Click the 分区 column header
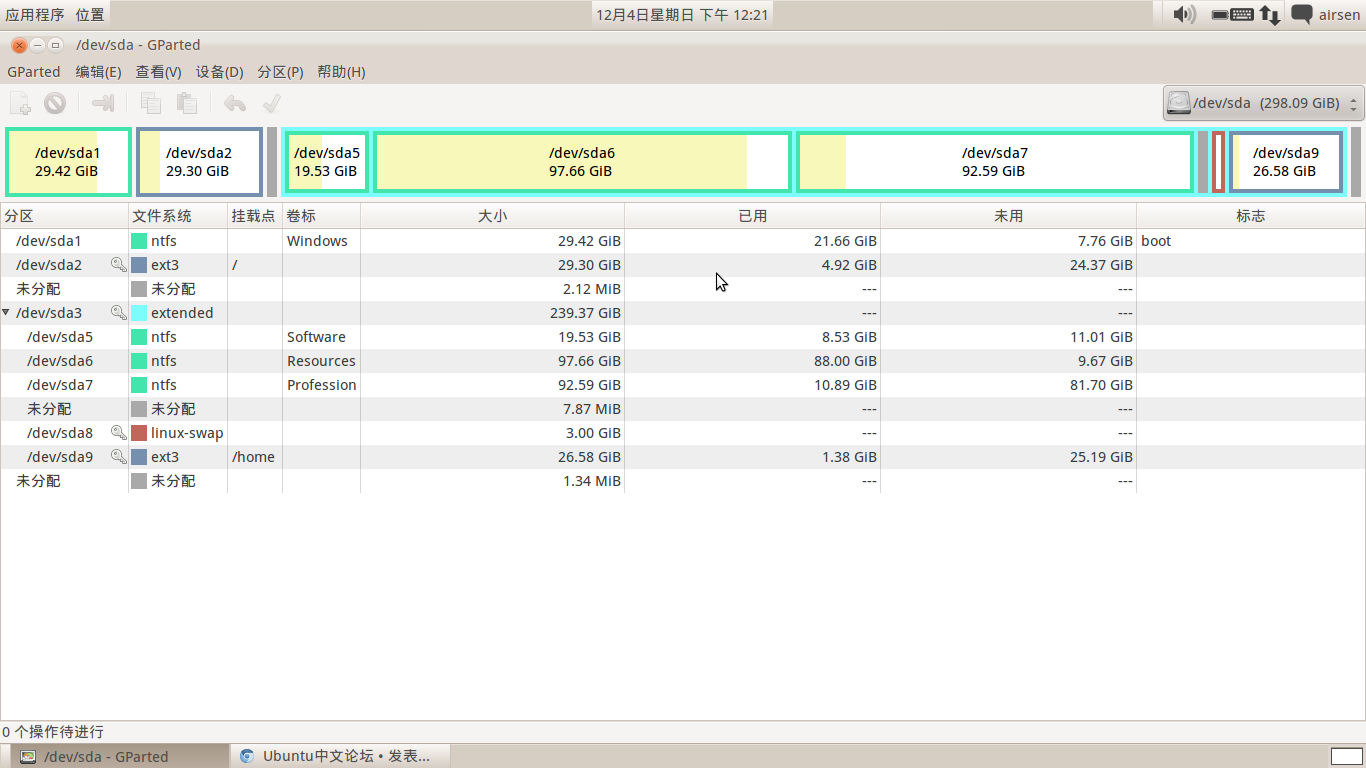1366x768 pixels. [64, 216]
